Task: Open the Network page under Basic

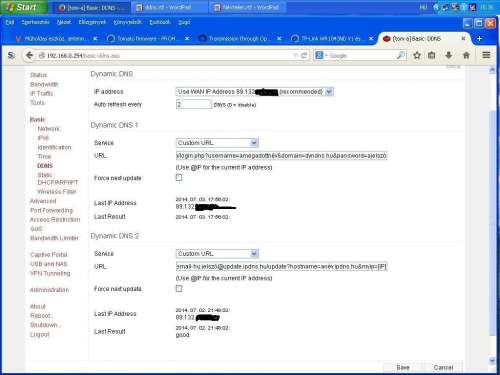Action: pos(49,129)
